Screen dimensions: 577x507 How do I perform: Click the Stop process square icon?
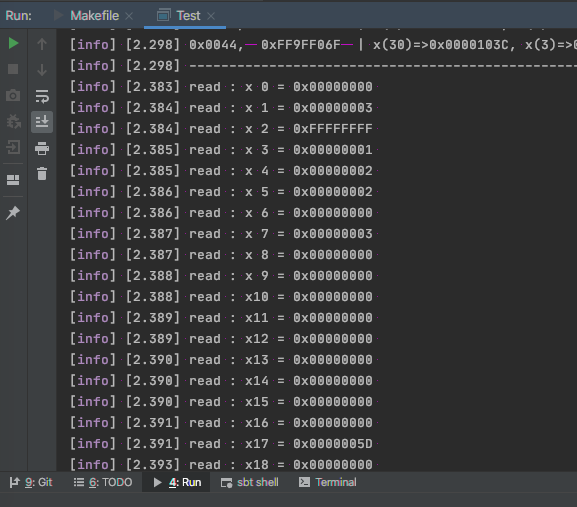tap(13, 69)
